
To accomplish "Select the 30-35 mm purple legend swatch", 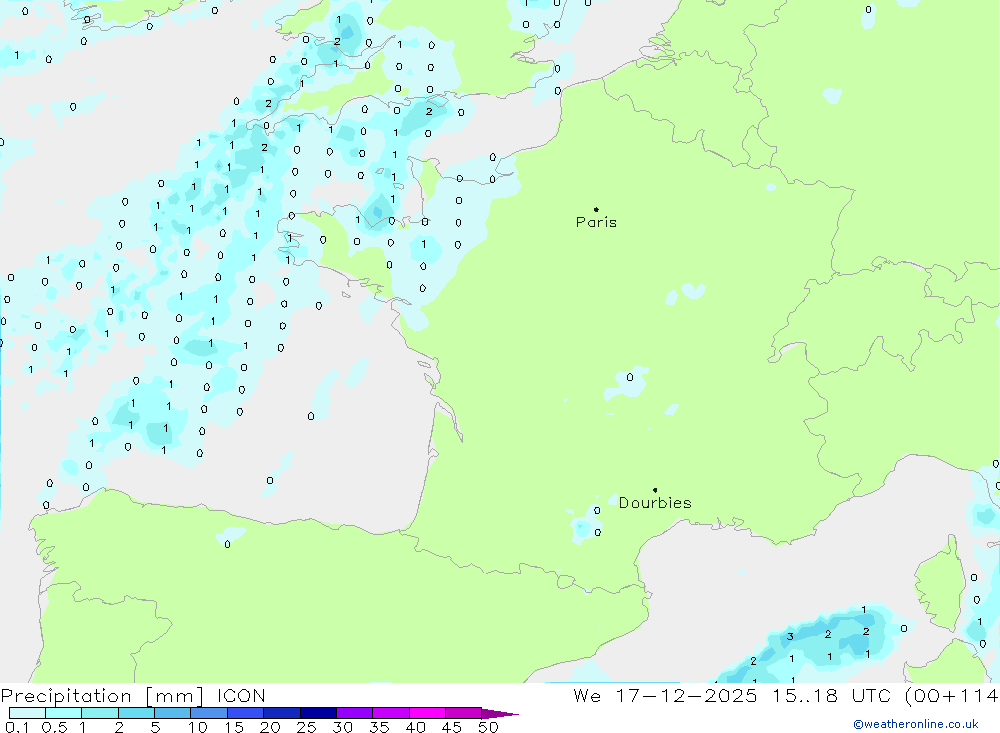I will (x=354, y=713).
